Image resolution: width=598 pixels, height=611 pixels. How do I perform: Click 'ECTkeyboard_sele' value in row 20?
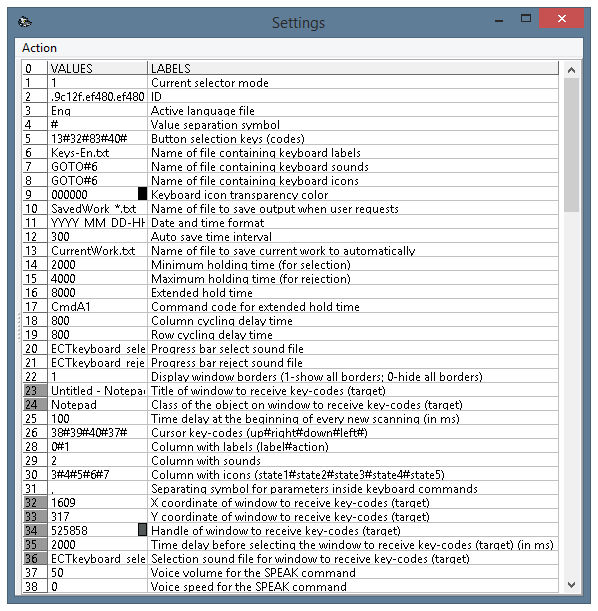pos(97,348)
